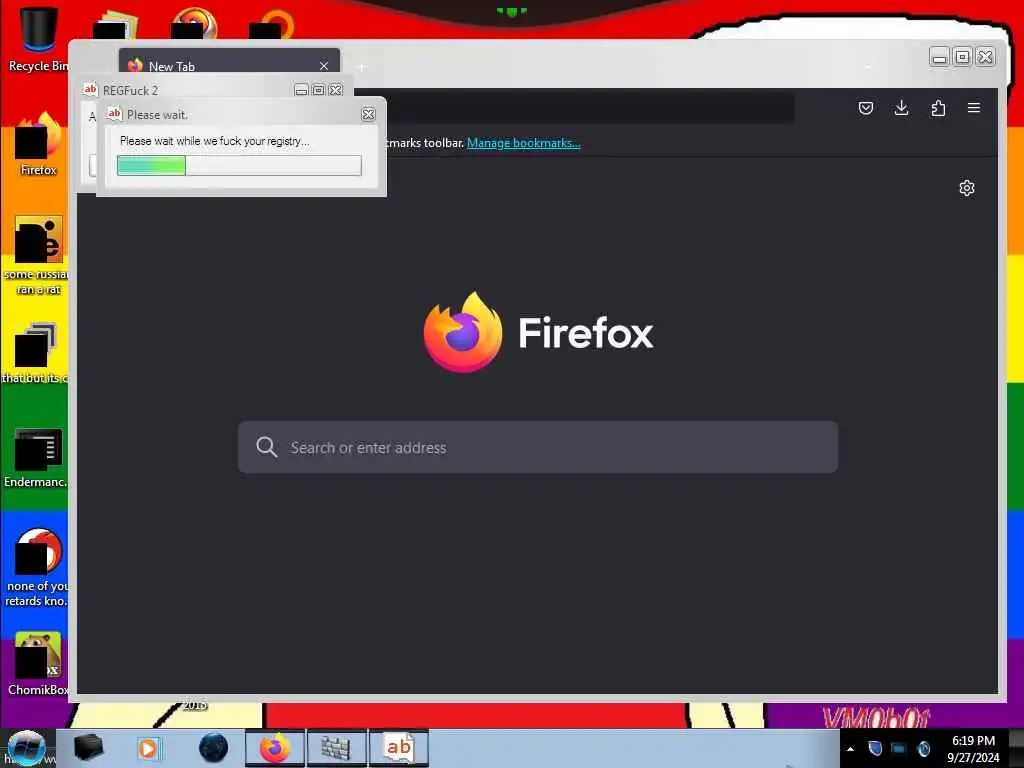Image resolution: width=1024 pixels, height=768 pixels.
Task: Maximize the Firefox window
Action: [x=962, y=57]
